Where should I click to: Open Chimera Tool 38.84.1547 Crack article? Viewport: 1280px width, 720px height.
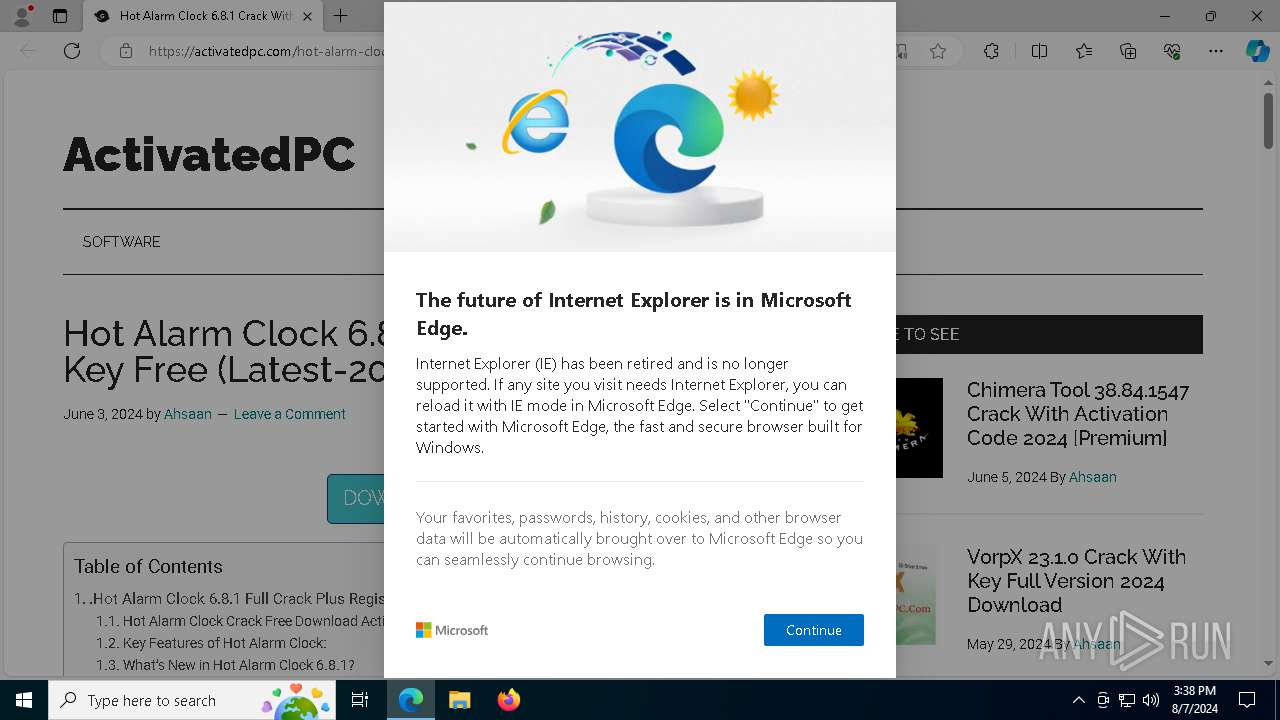(1078, 414)
